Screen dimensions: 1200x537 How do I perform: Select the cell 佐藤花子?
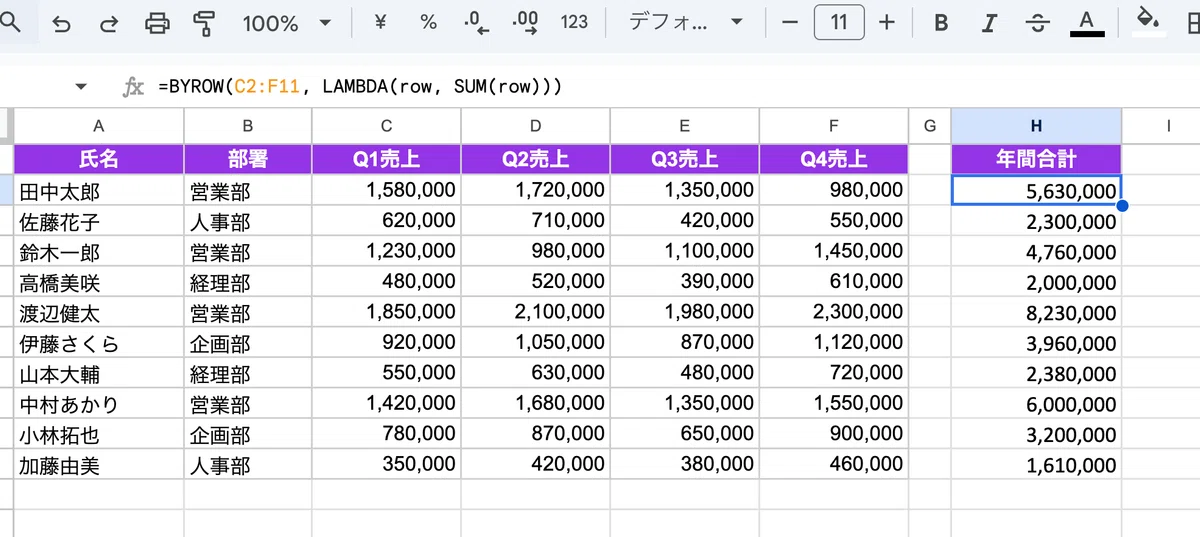(98, 221)
